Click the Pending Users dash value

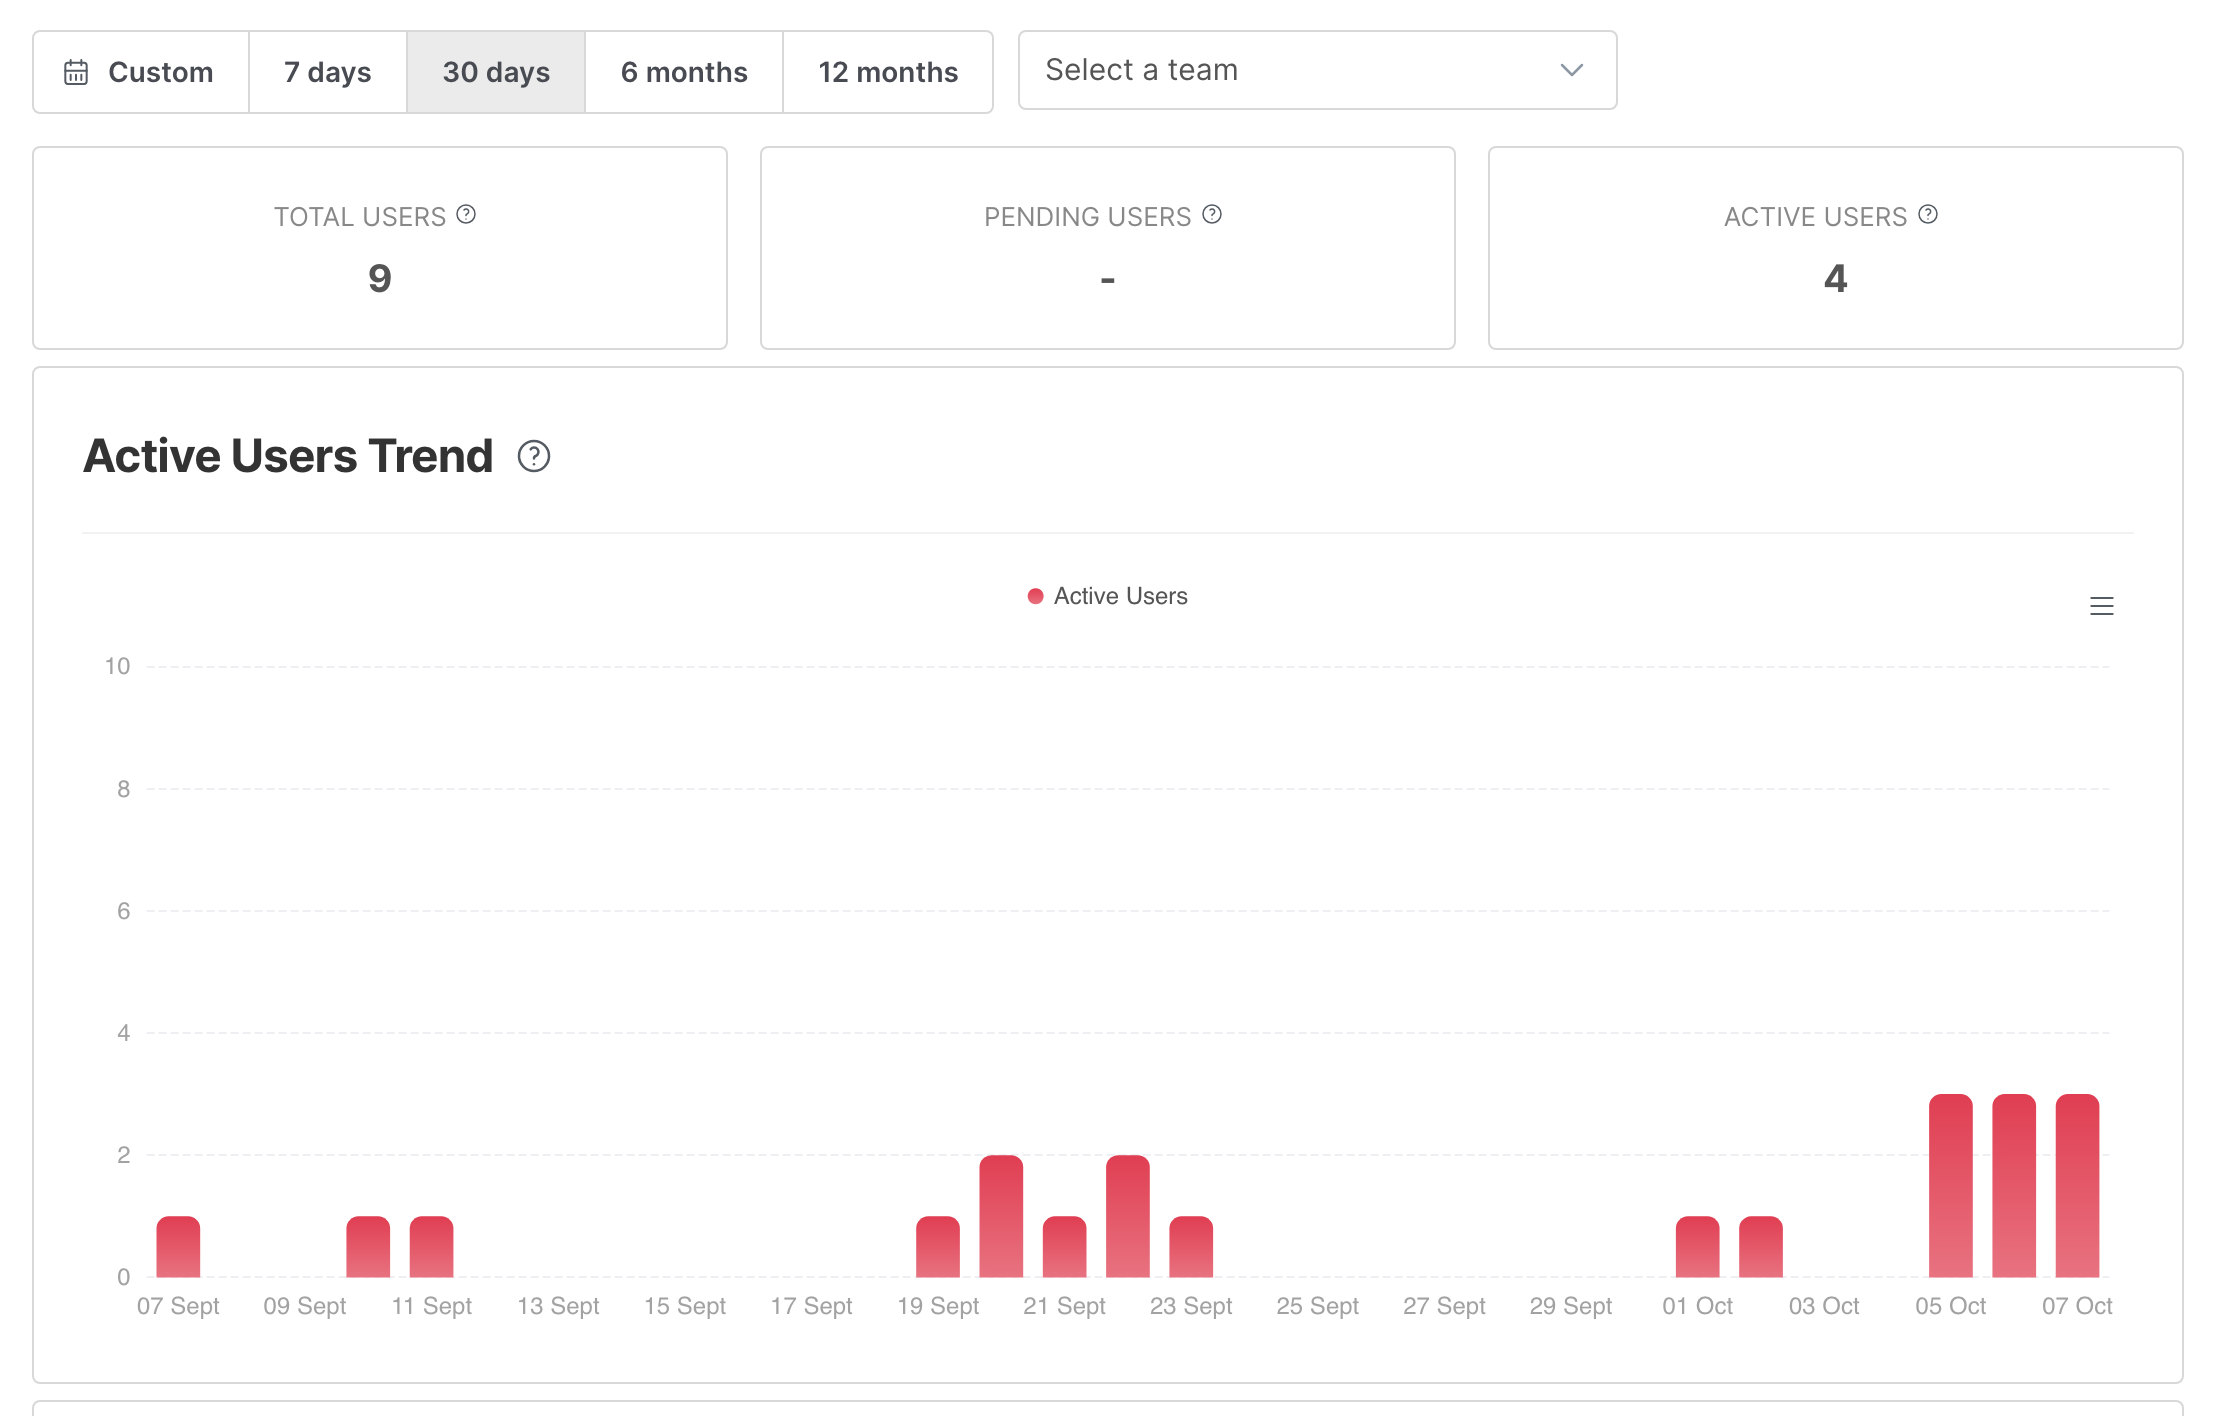1108,280
